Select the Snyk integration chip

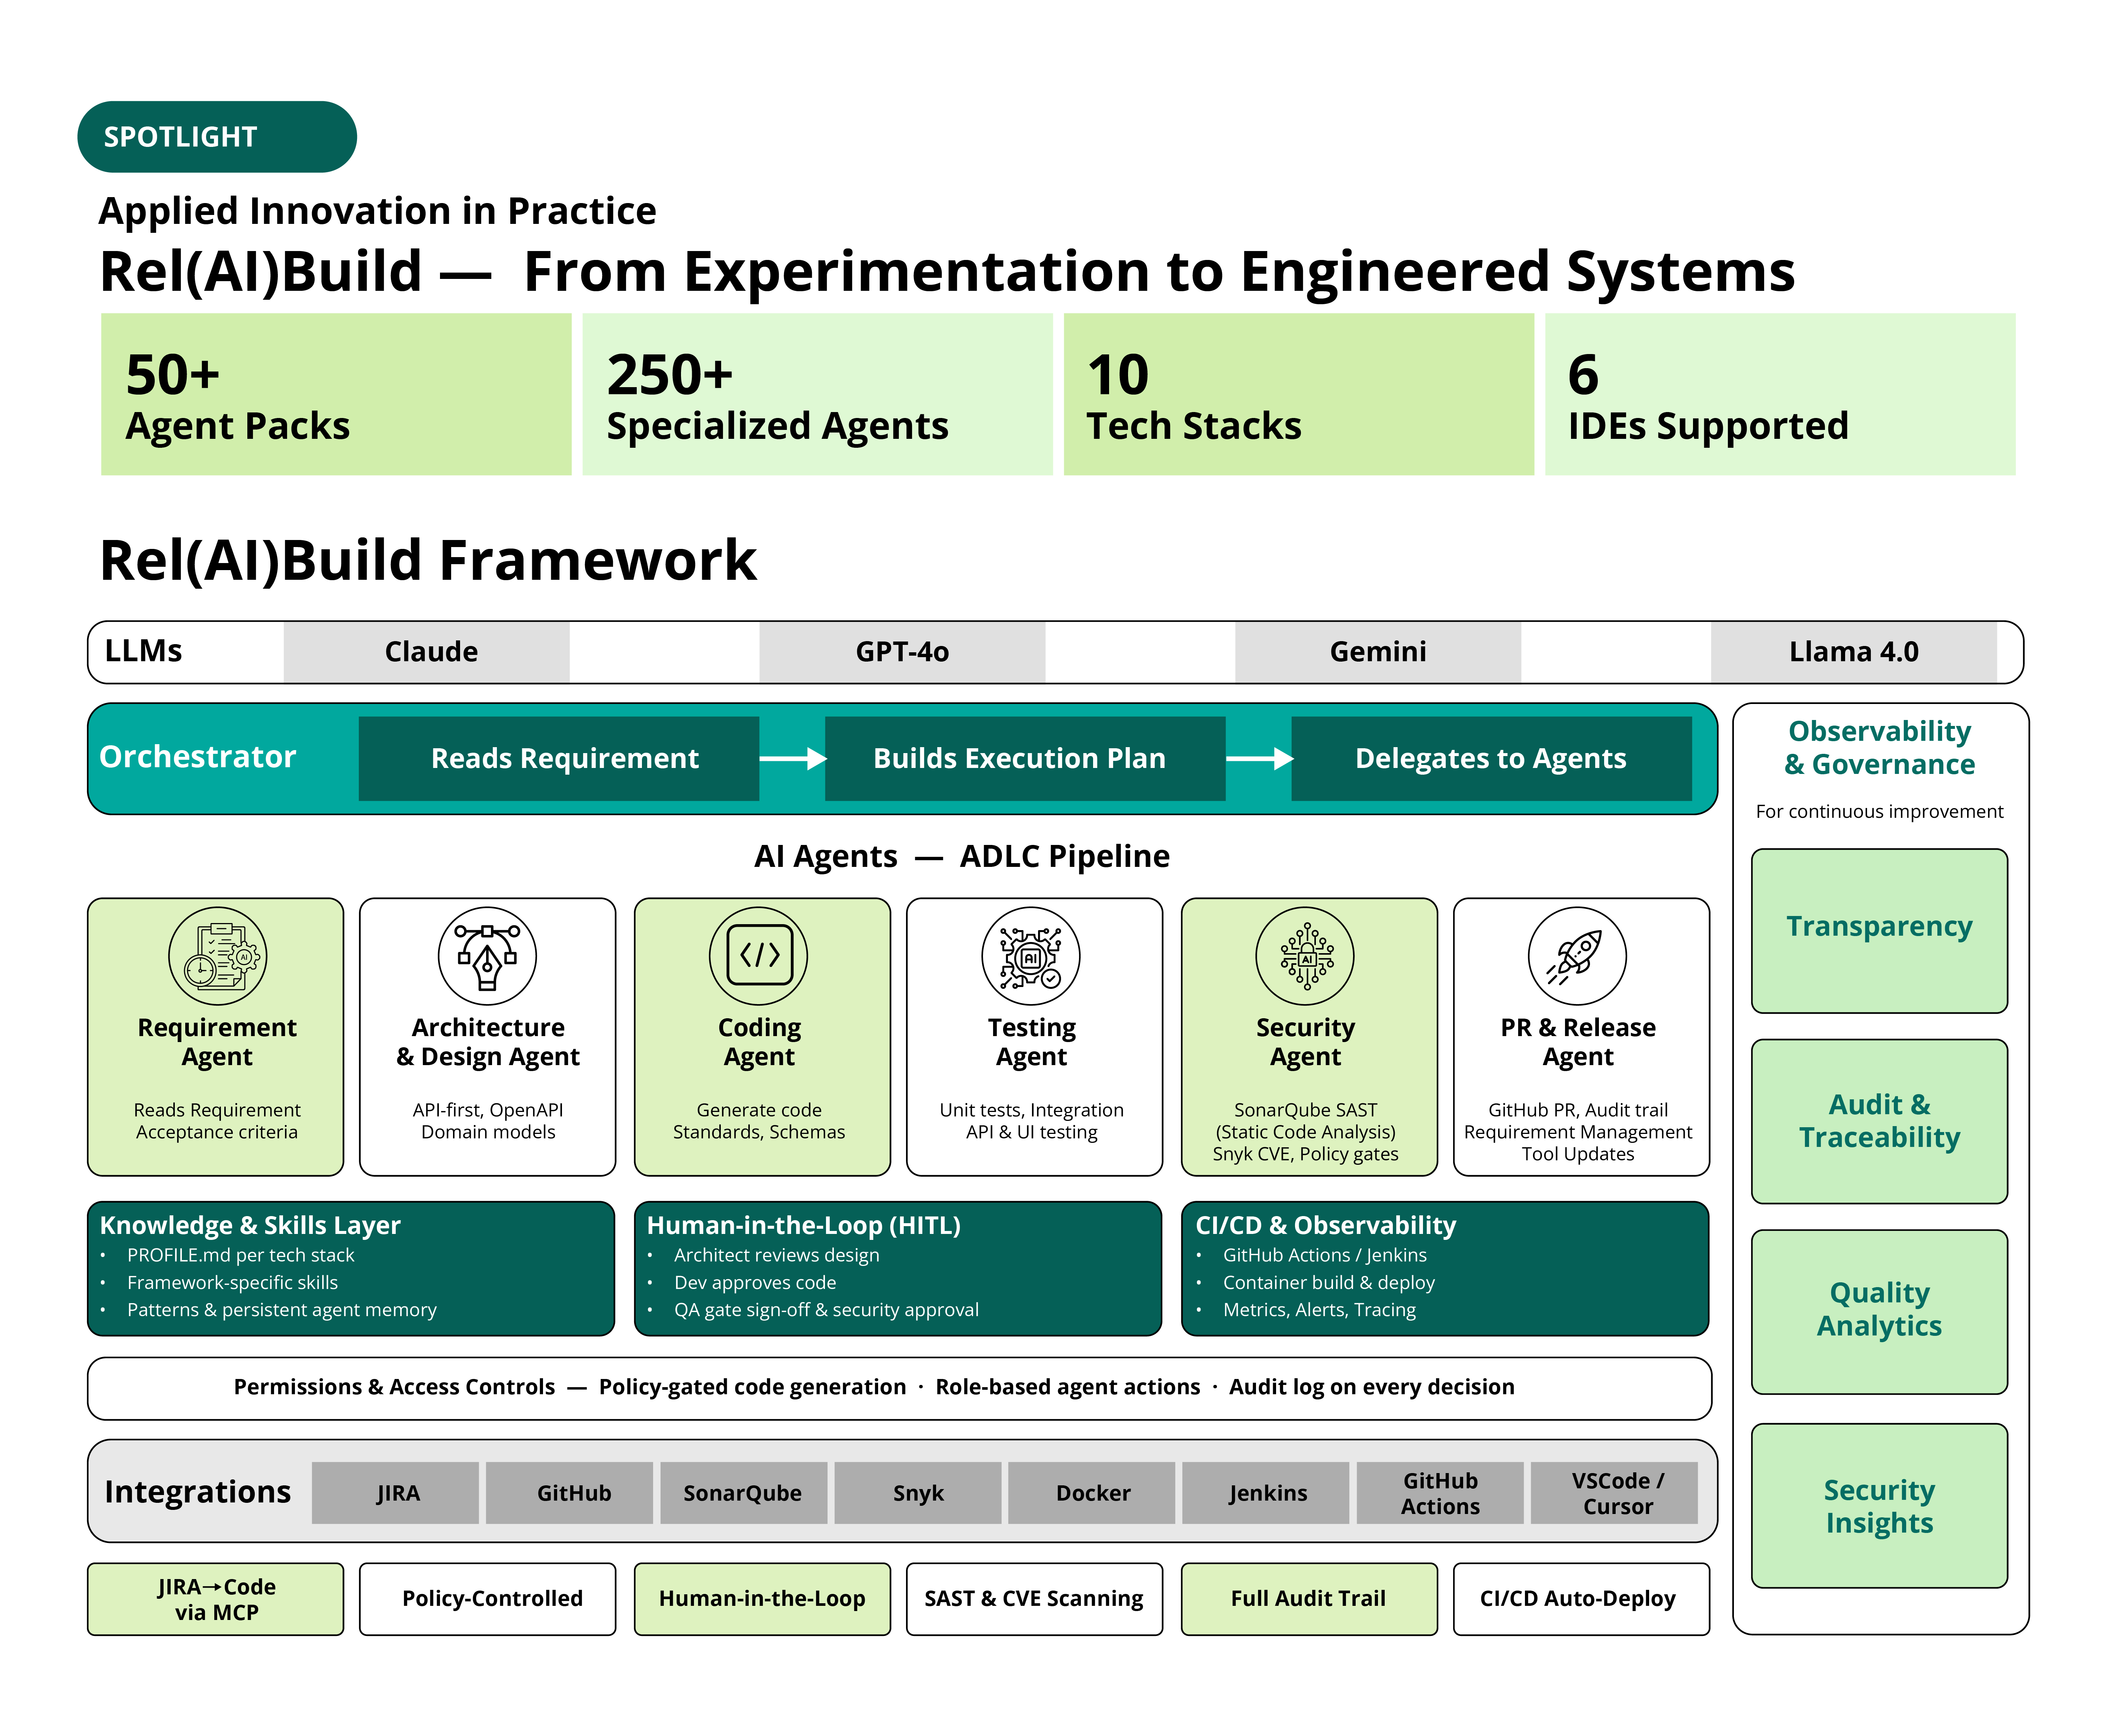(x=918, y=1493)
